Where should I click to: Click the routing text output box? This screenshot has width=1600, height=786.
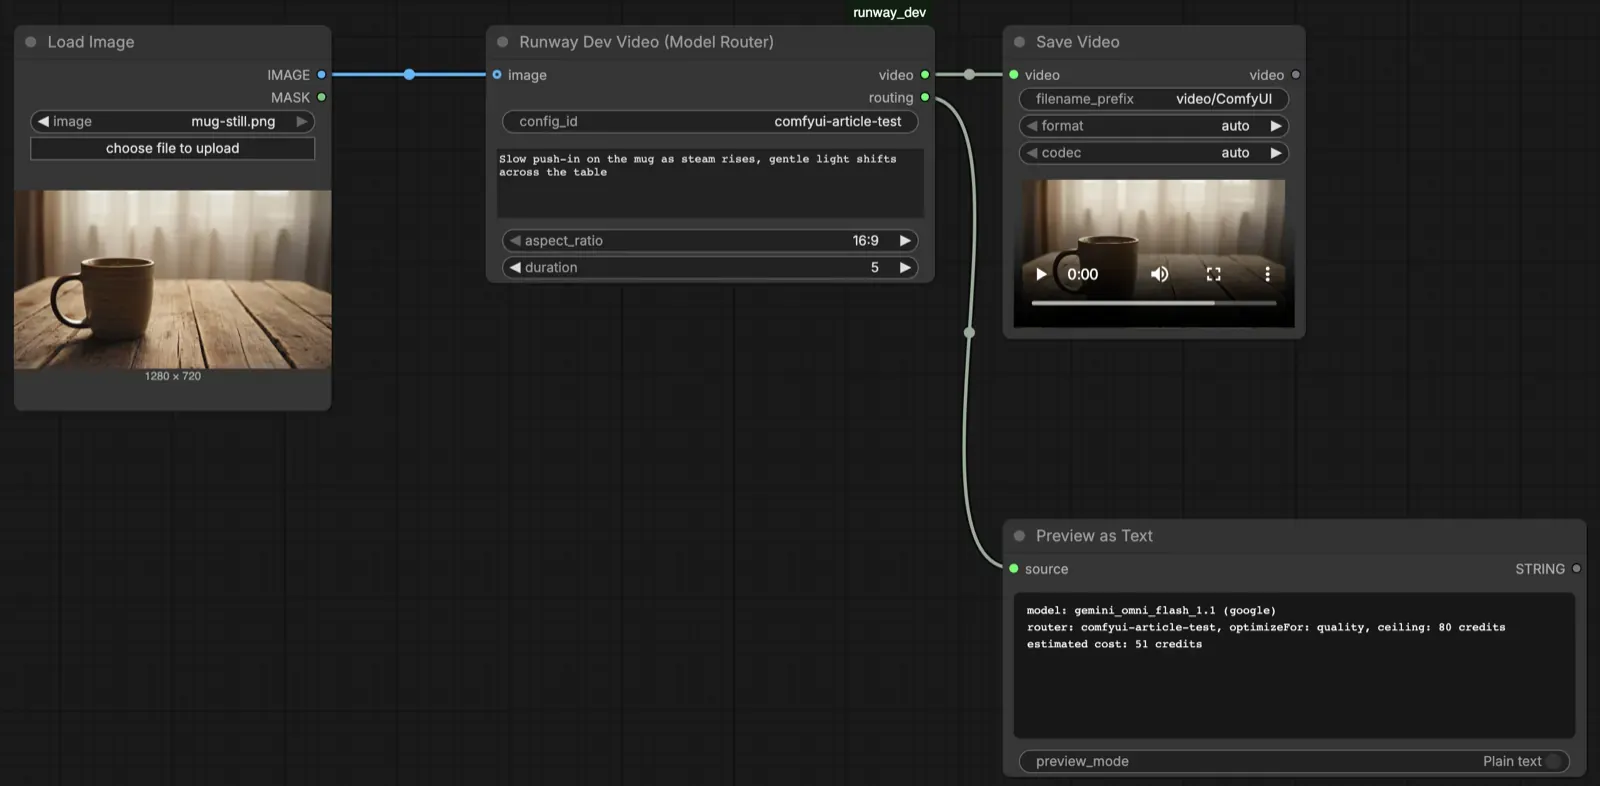1294,665
